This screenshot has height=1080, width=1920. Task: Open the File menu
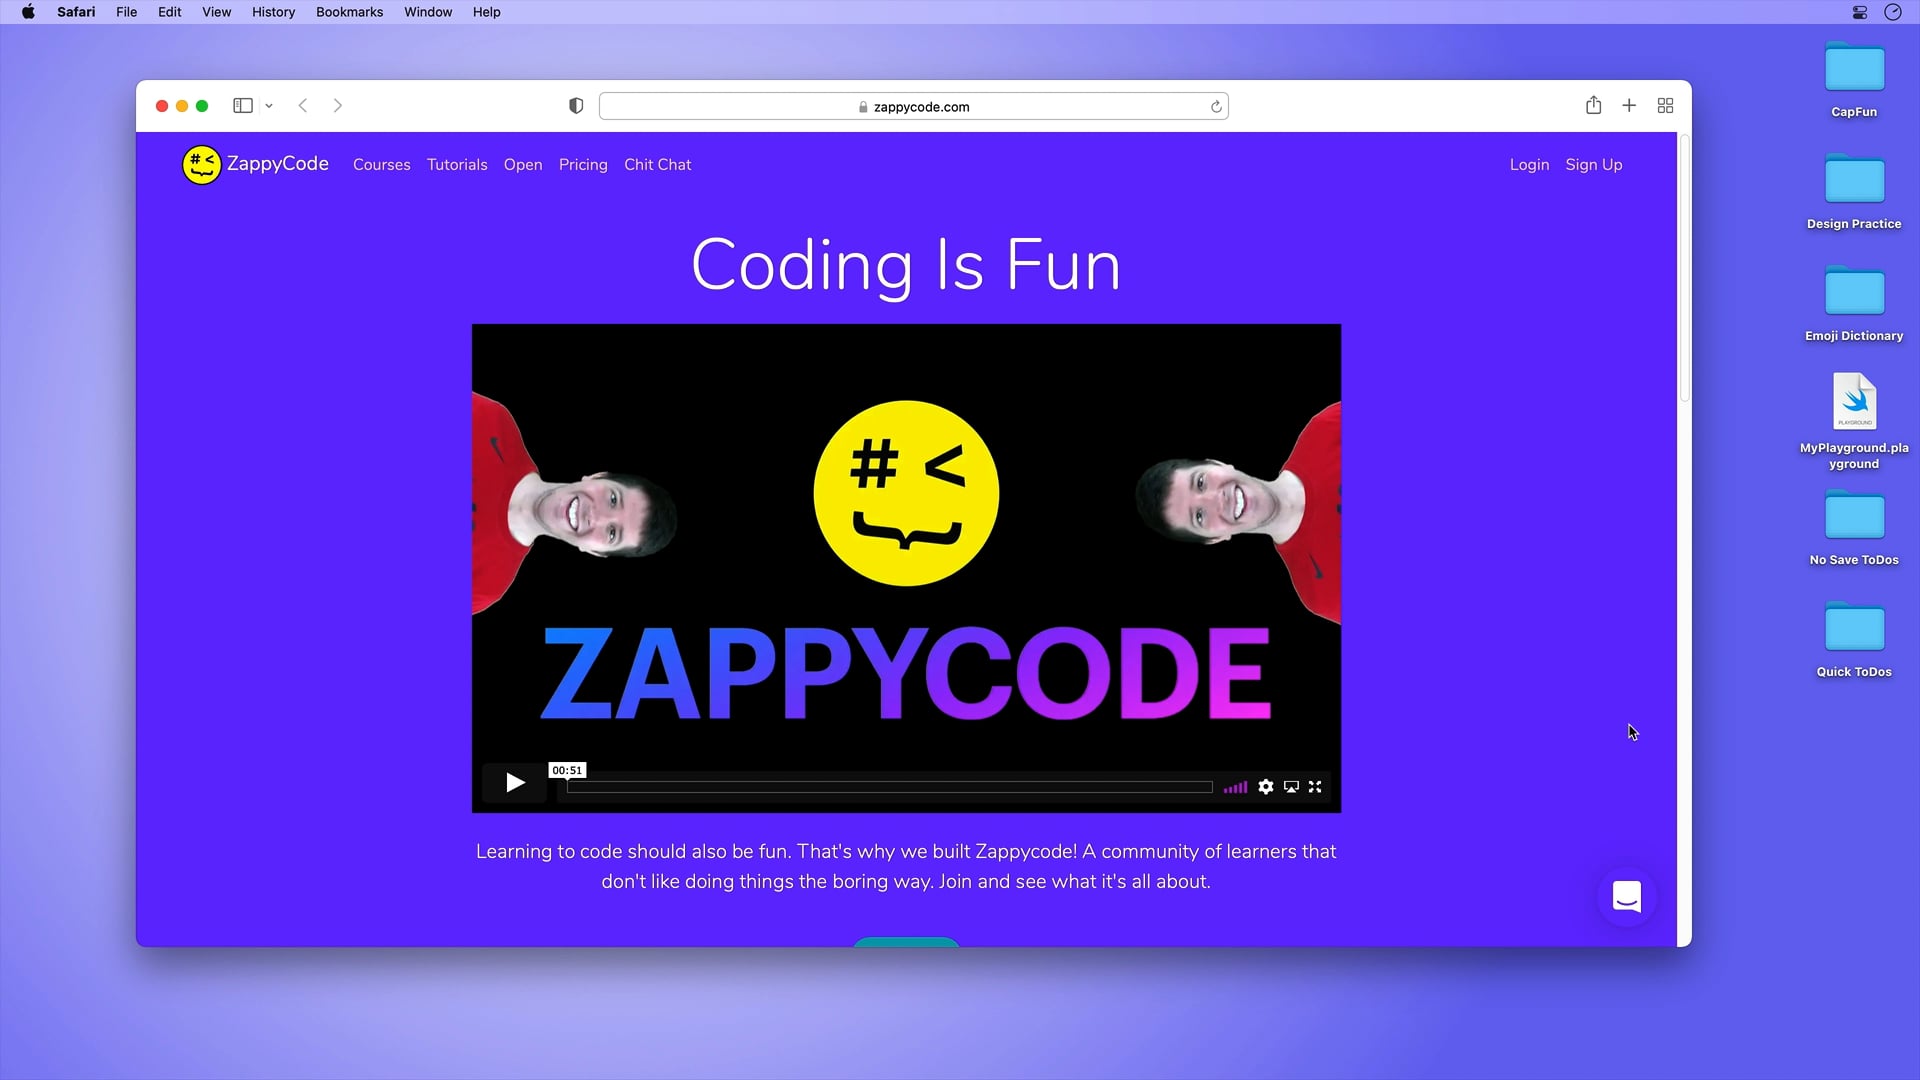point(126,12)
